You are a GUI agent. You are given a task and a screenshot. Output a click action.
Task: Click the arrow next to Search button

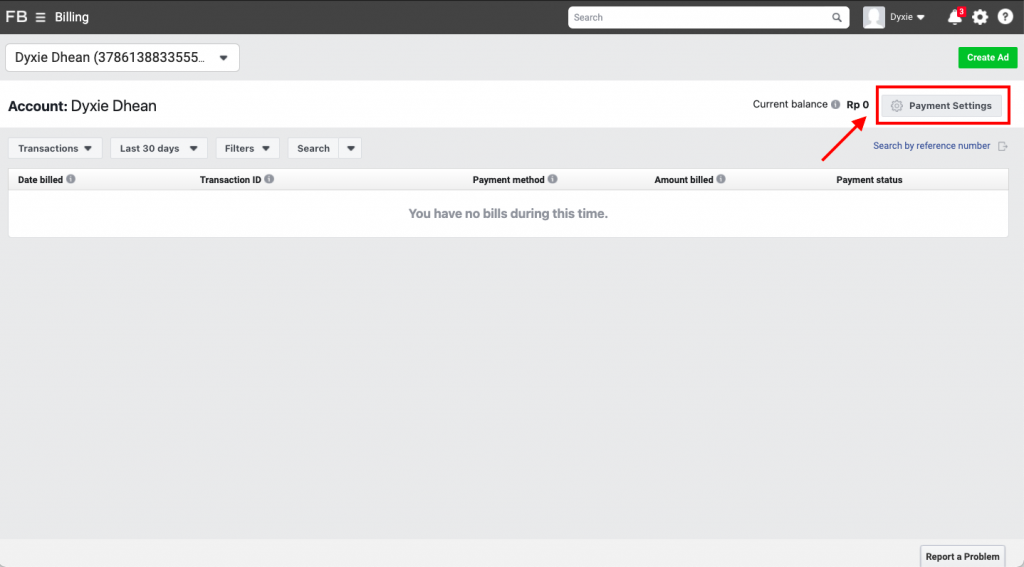(350, 148)
